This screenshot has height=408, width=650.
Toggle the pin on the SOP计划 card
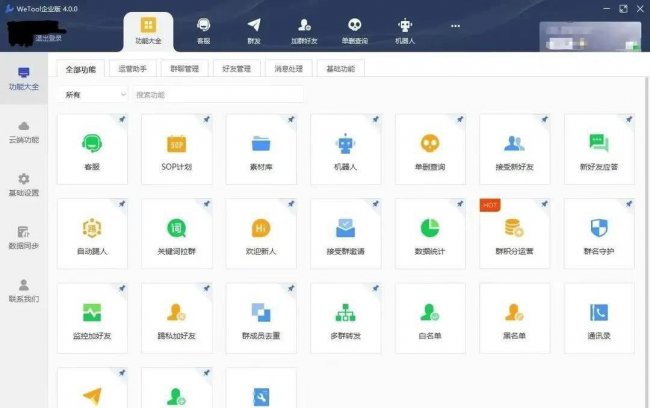click(206, 119)
